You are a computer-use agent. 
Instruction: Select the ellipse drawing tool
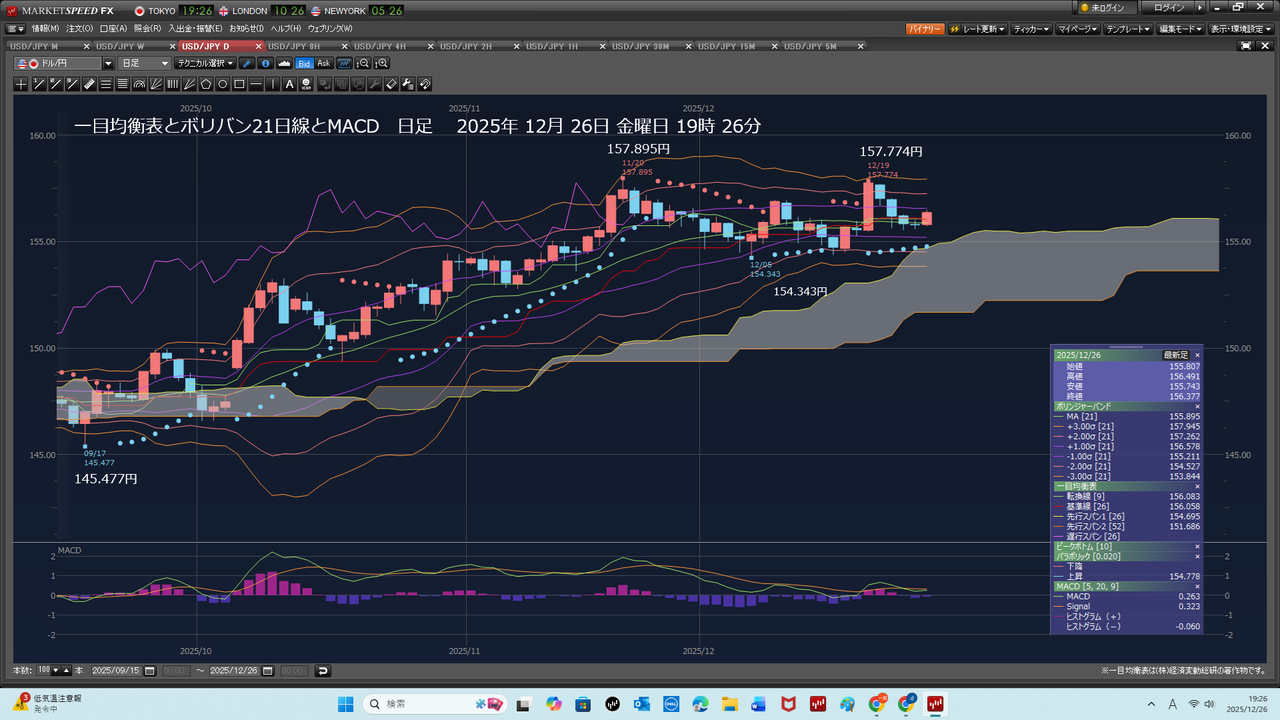point(223,84)
